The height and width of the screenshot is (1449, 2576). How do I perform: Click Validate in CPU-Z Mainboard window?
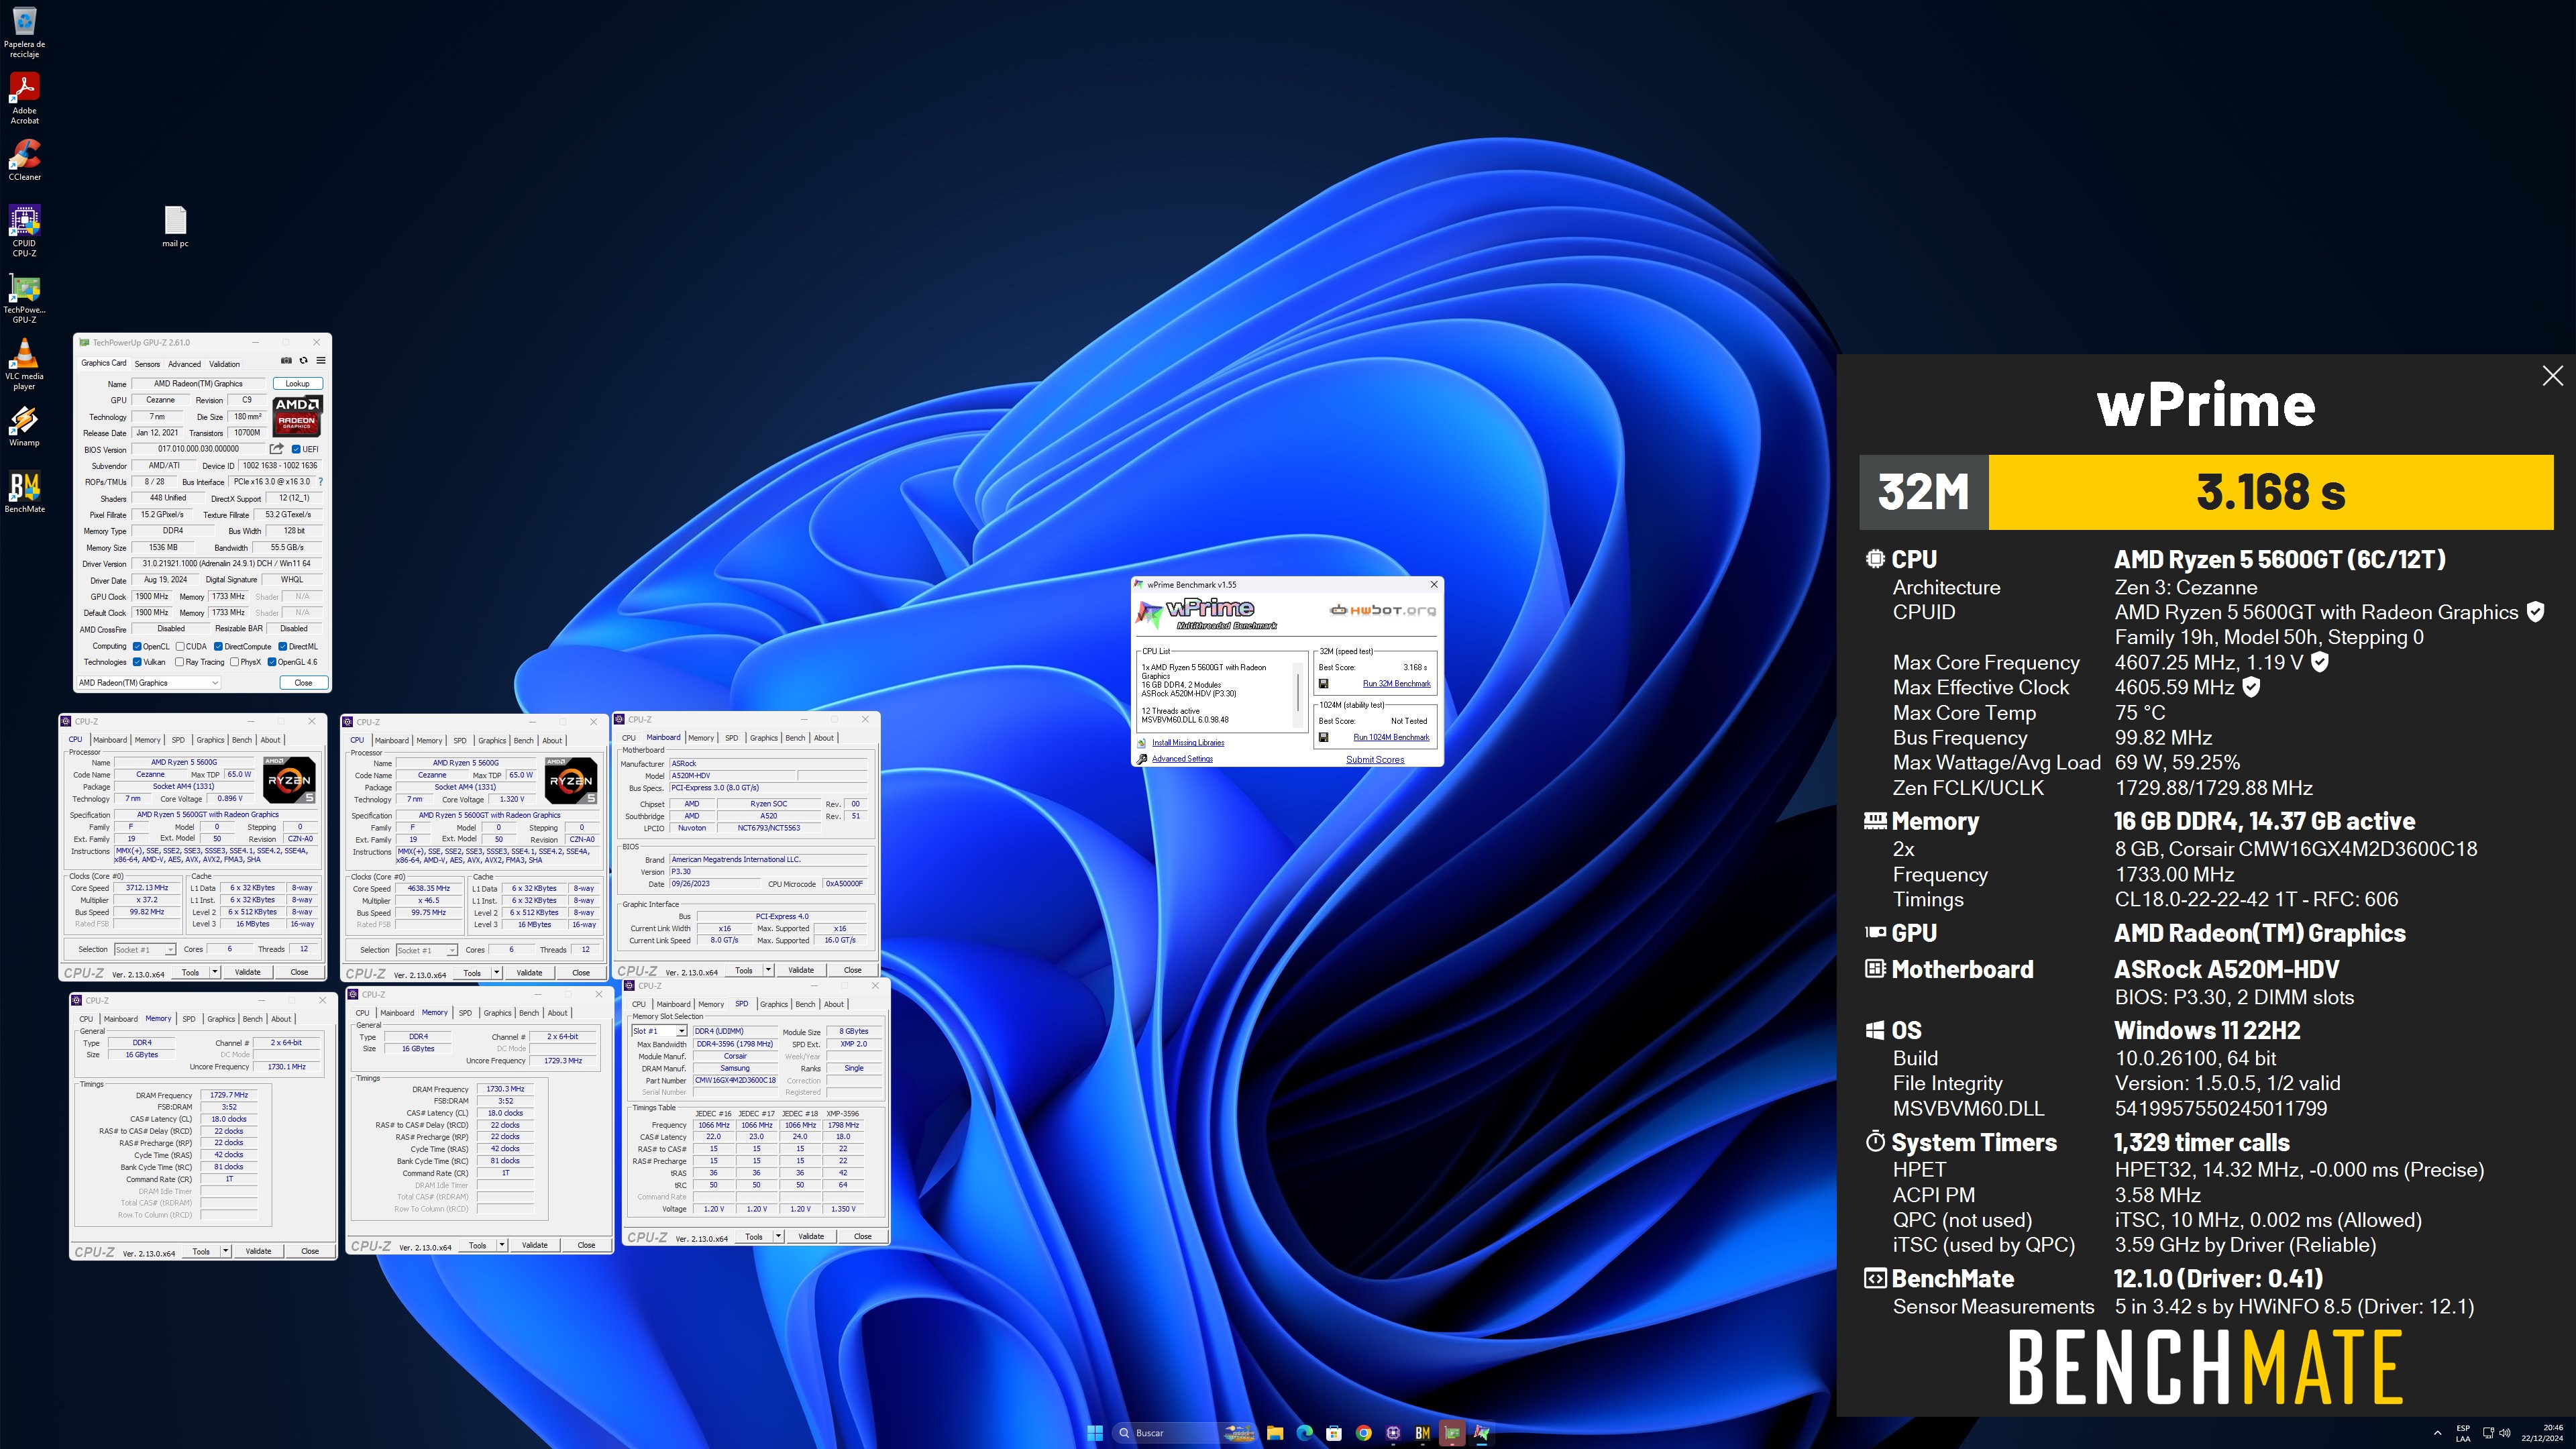pos(801,970)
